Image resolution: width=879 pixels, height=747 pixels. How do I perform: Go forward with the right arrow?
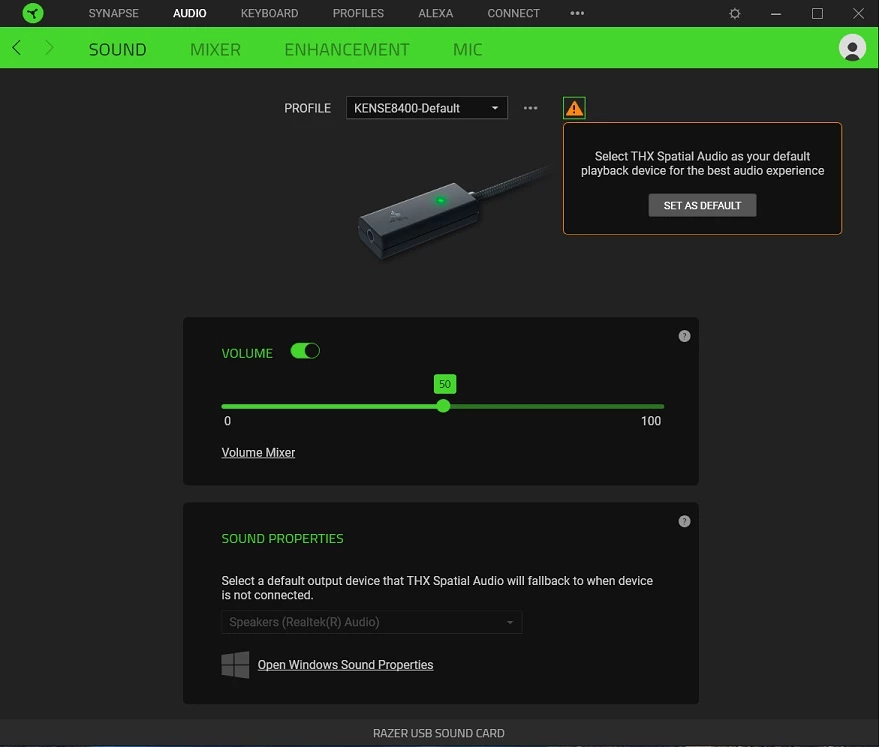tap(49, 48)
